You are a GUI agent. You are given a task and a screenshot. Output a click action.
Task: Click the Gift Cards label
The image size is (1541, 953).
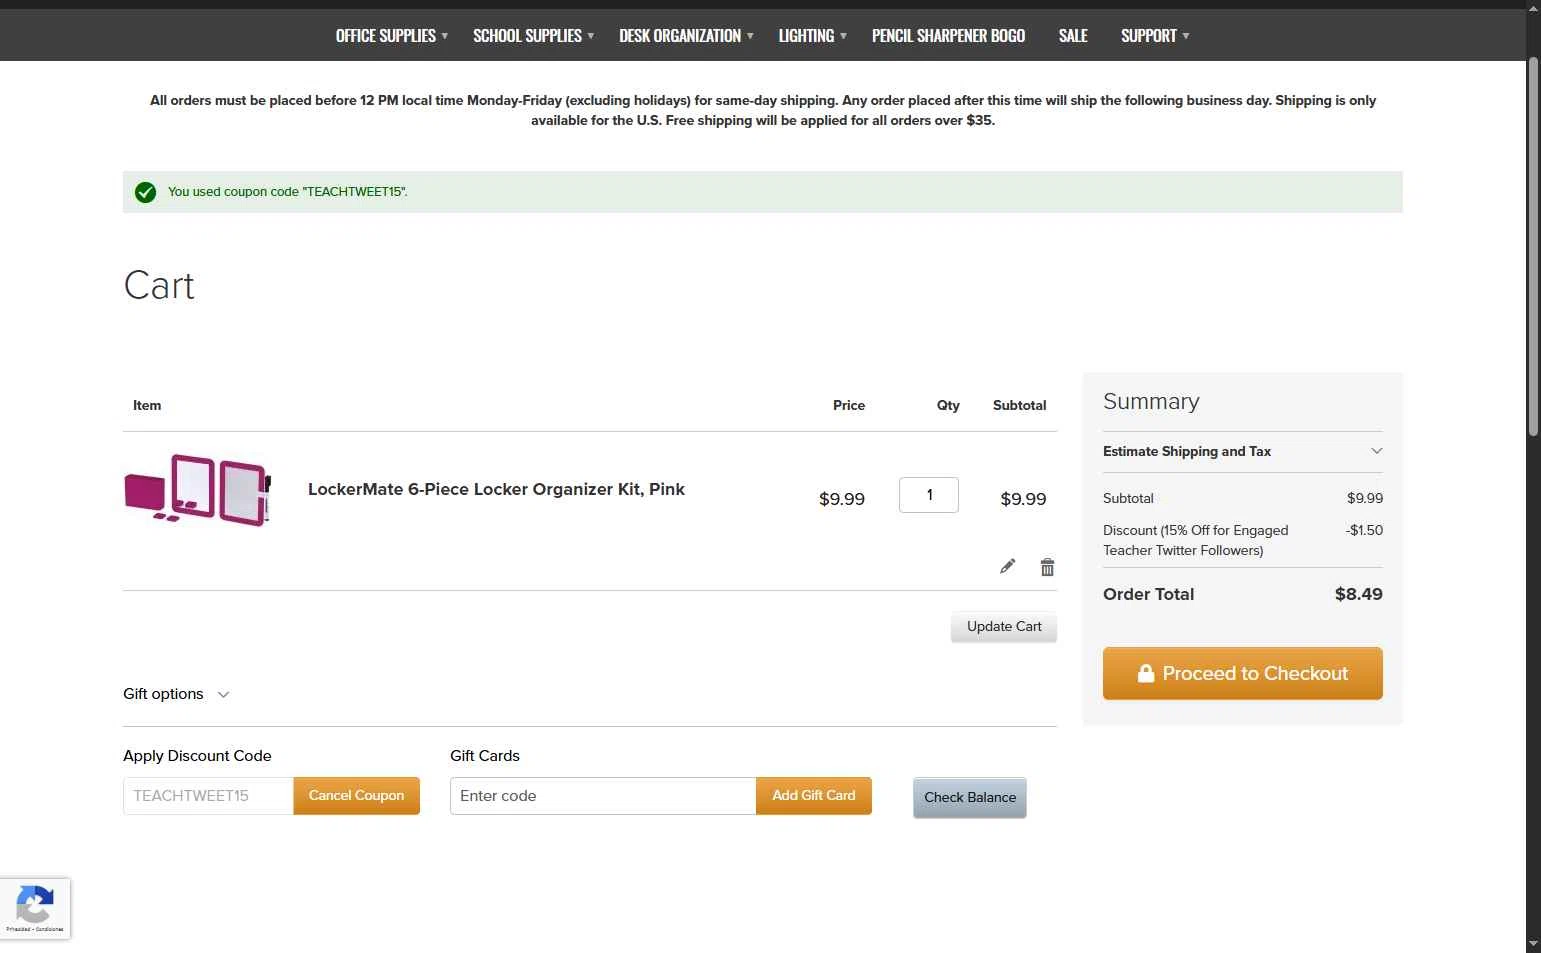pos(485,756)
